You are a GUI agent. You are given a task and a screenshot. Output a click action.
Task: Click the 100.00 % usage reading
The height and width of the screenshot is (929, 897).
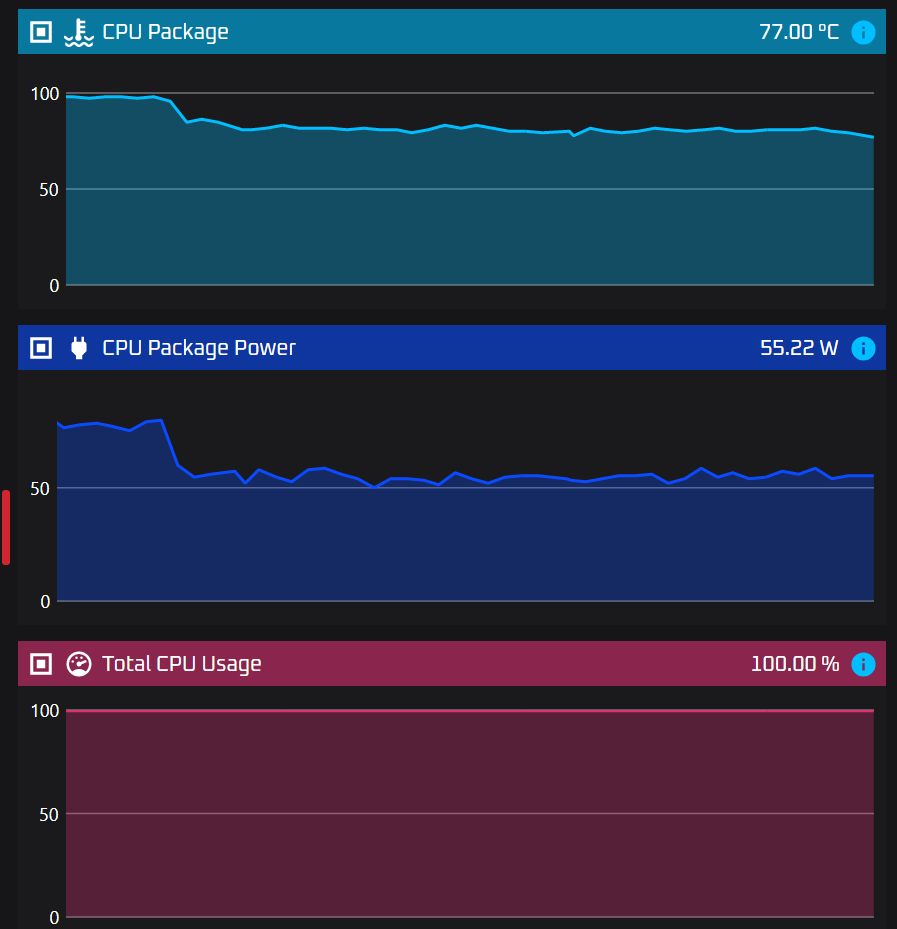point(795,664)
